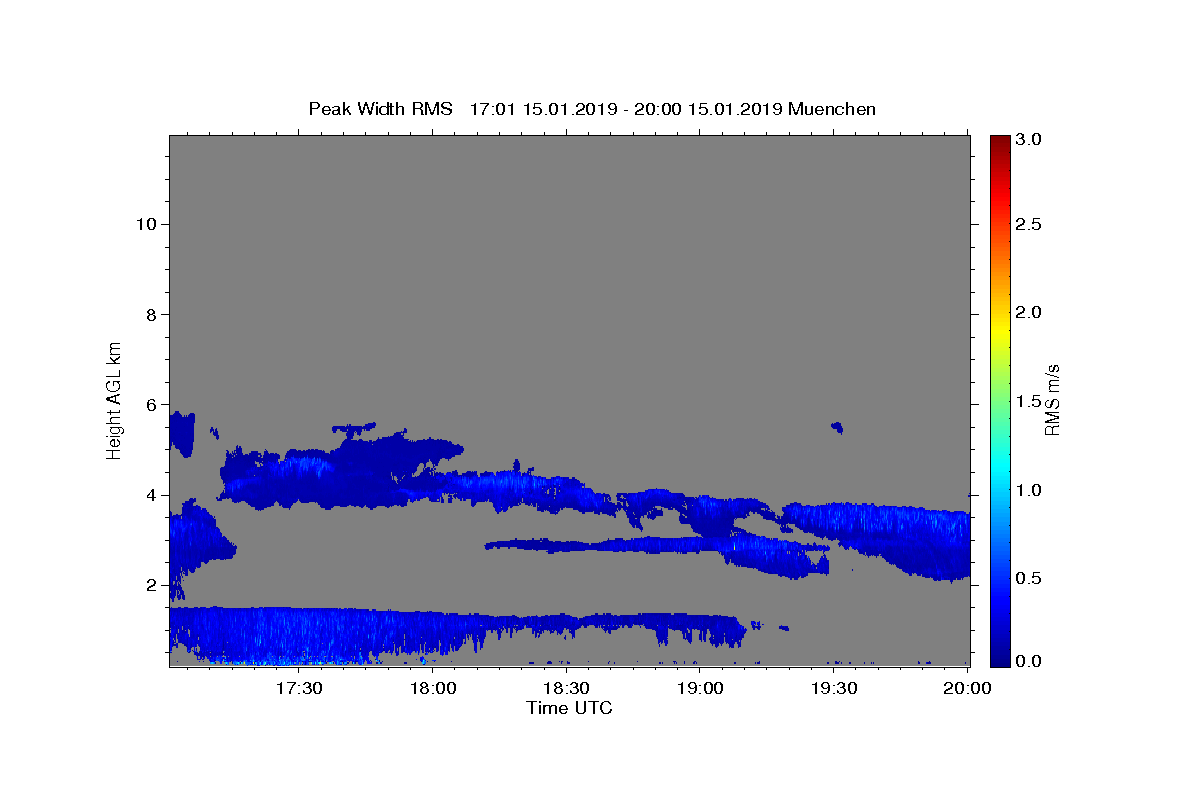This screenshot has height=800, width=1200.
Task: Click the 'Muenchen' station name in title
Action: click(x=832, y=109)
